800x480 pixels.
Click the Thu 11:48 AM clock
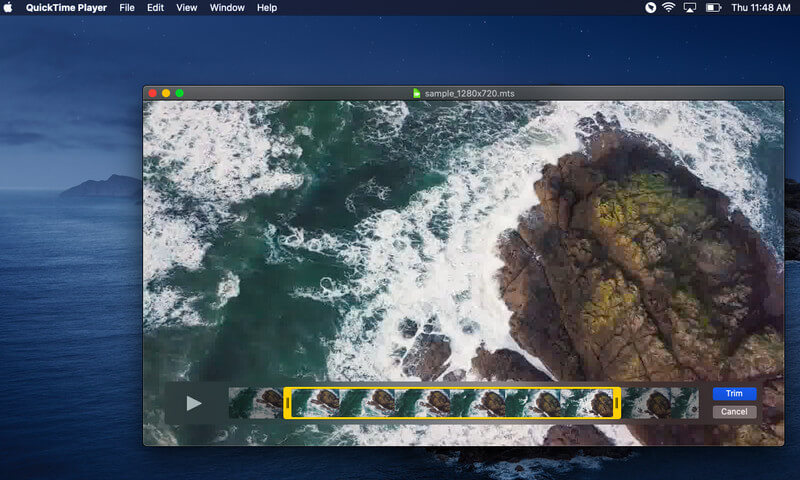761,8
